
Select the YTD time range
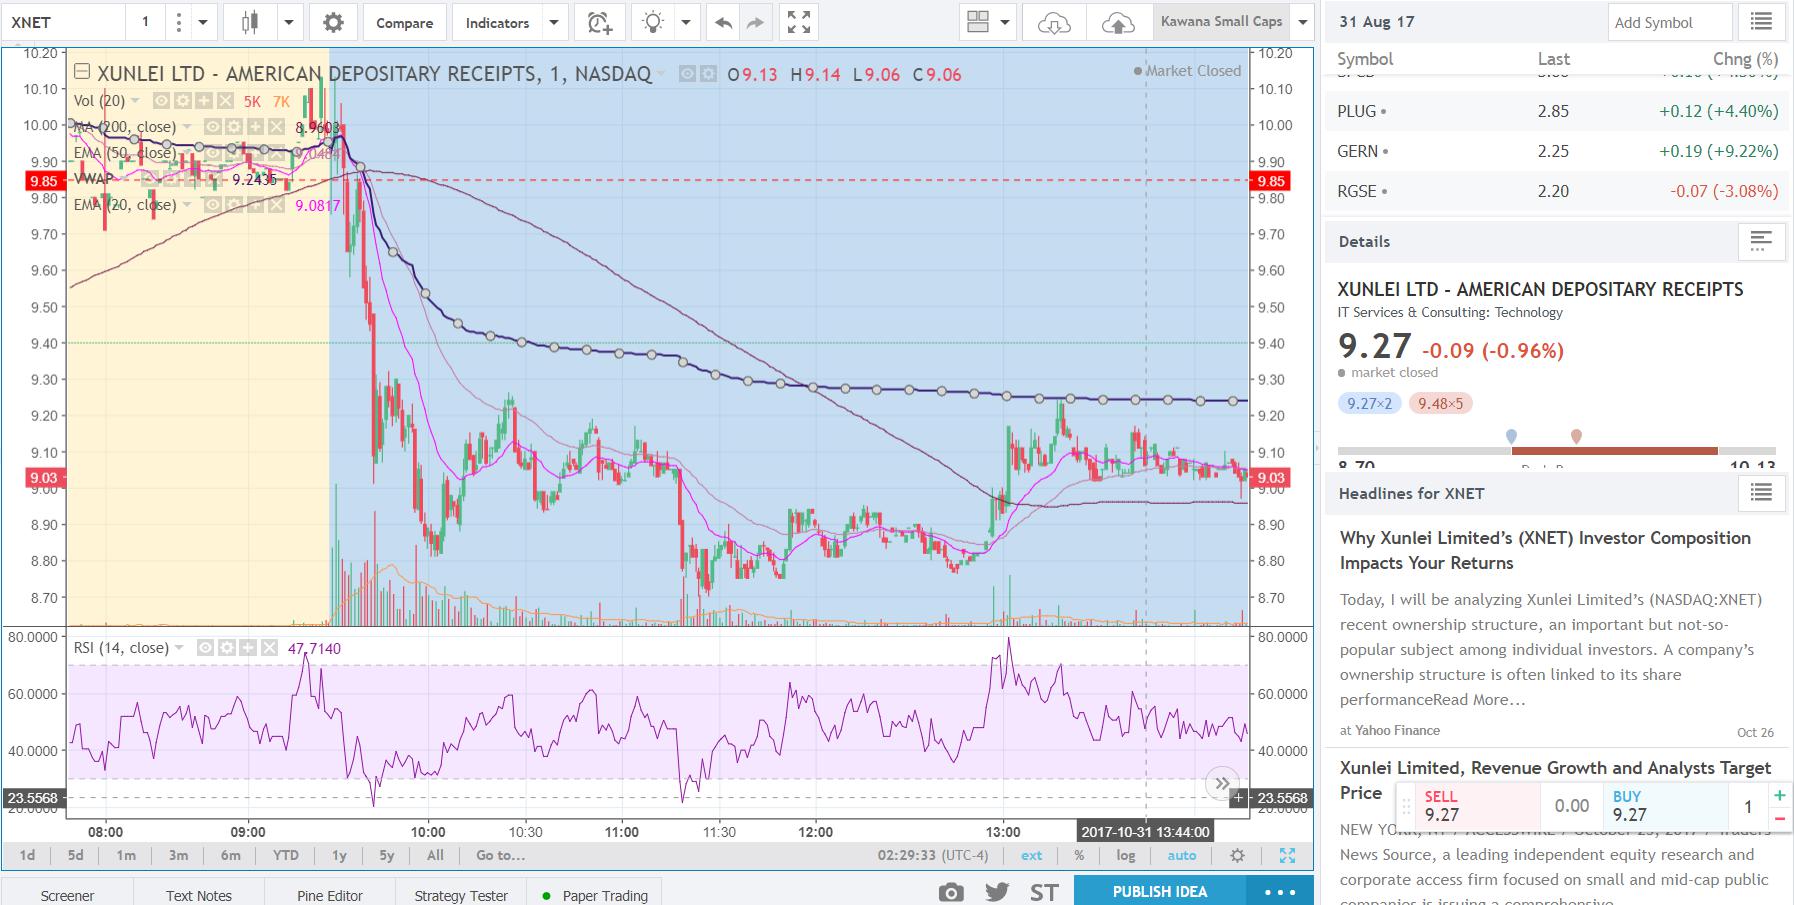click(285, 855)
